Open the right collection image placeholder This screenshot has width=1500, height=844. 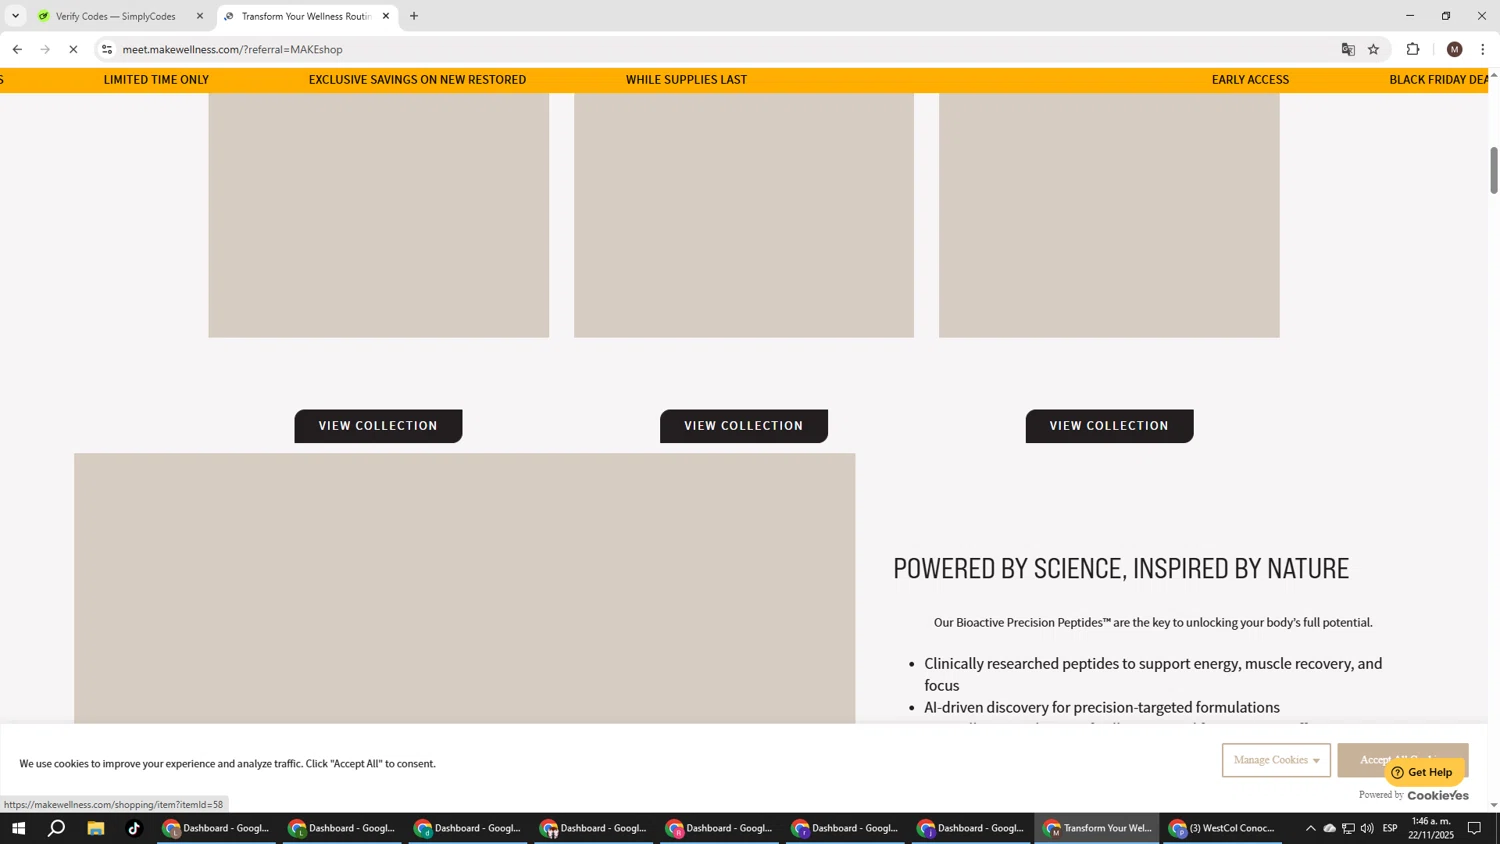point(1109,215)
